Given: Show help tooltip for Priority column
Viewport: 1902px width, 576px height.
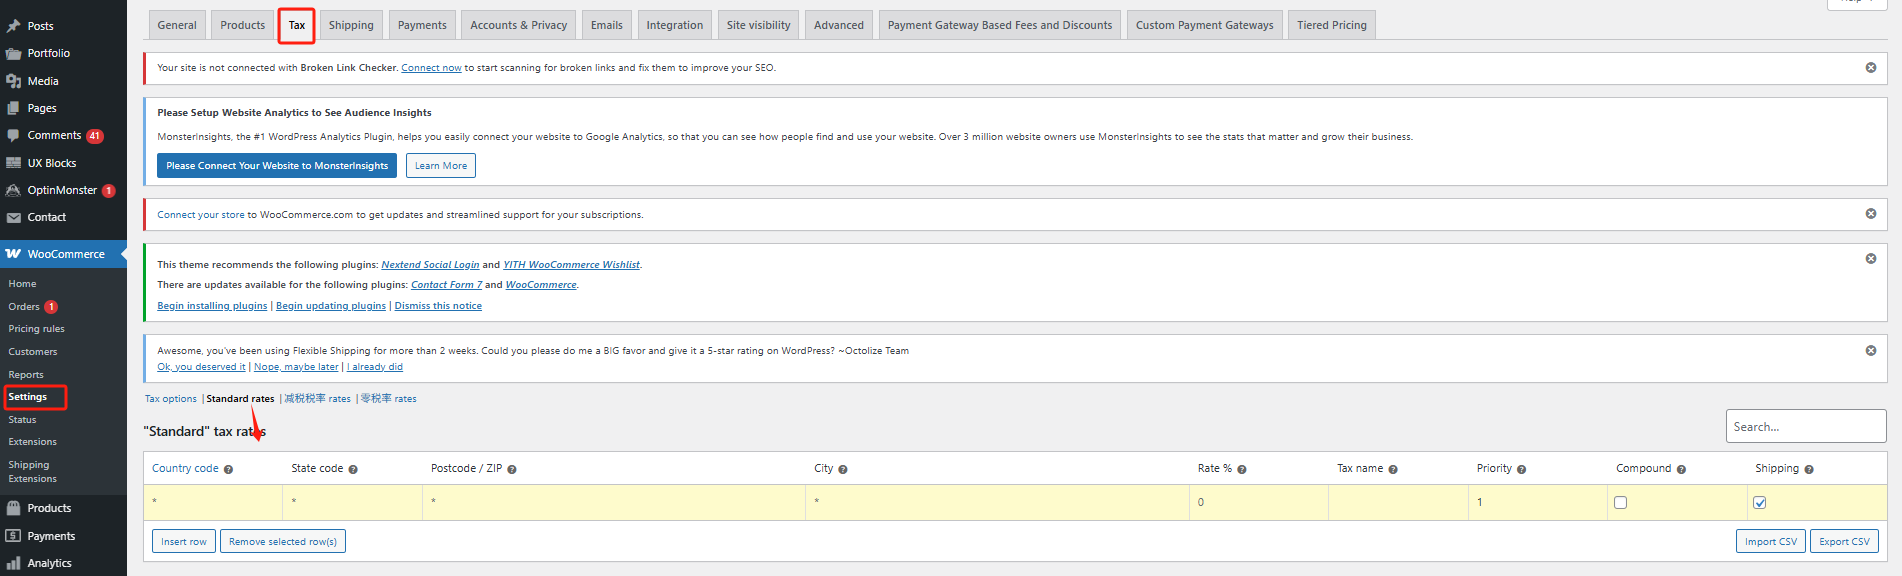Looking at the screenshot, I should (x=1522, y=469).
